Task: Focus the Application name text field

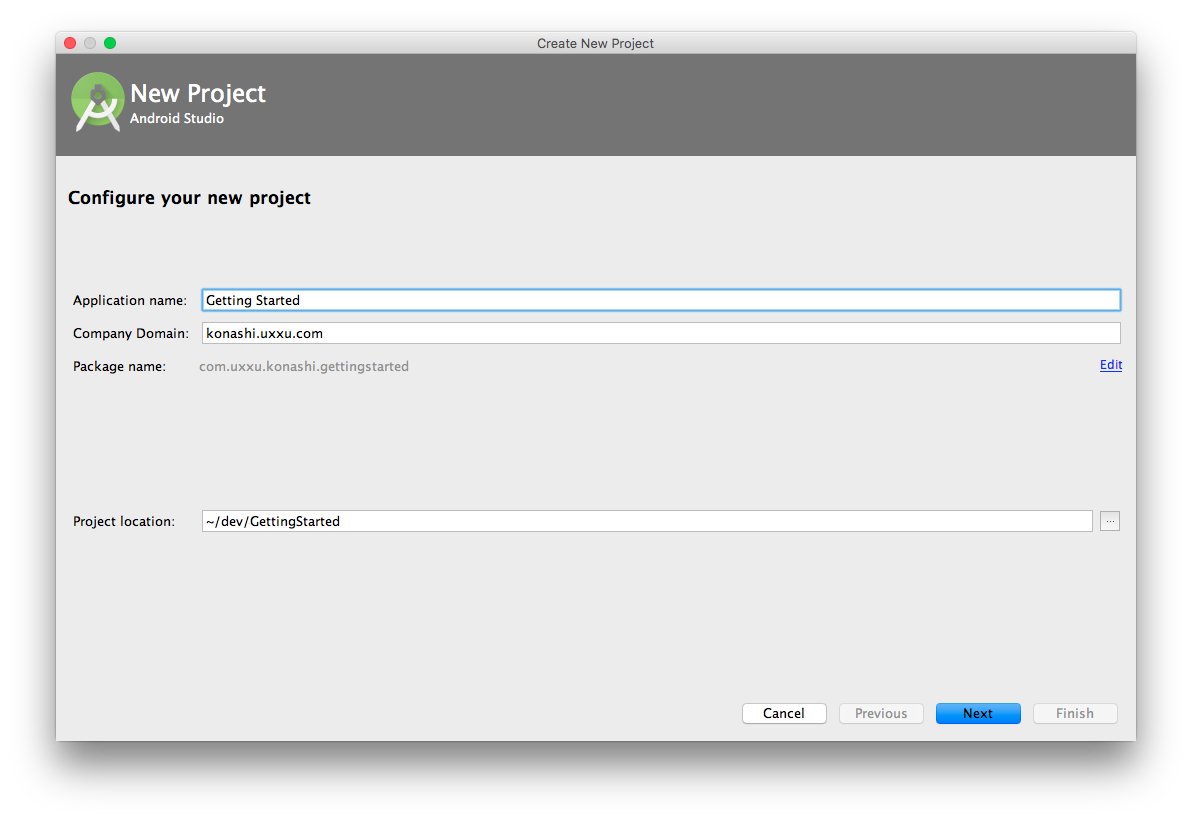Action: pyautogui.click(x=660, y=300)
